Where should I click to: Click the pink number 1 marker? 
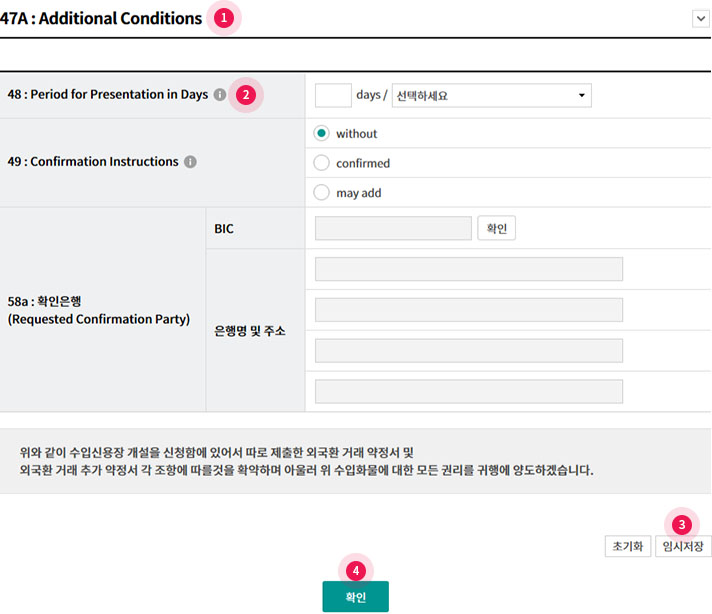pos(224,18)
